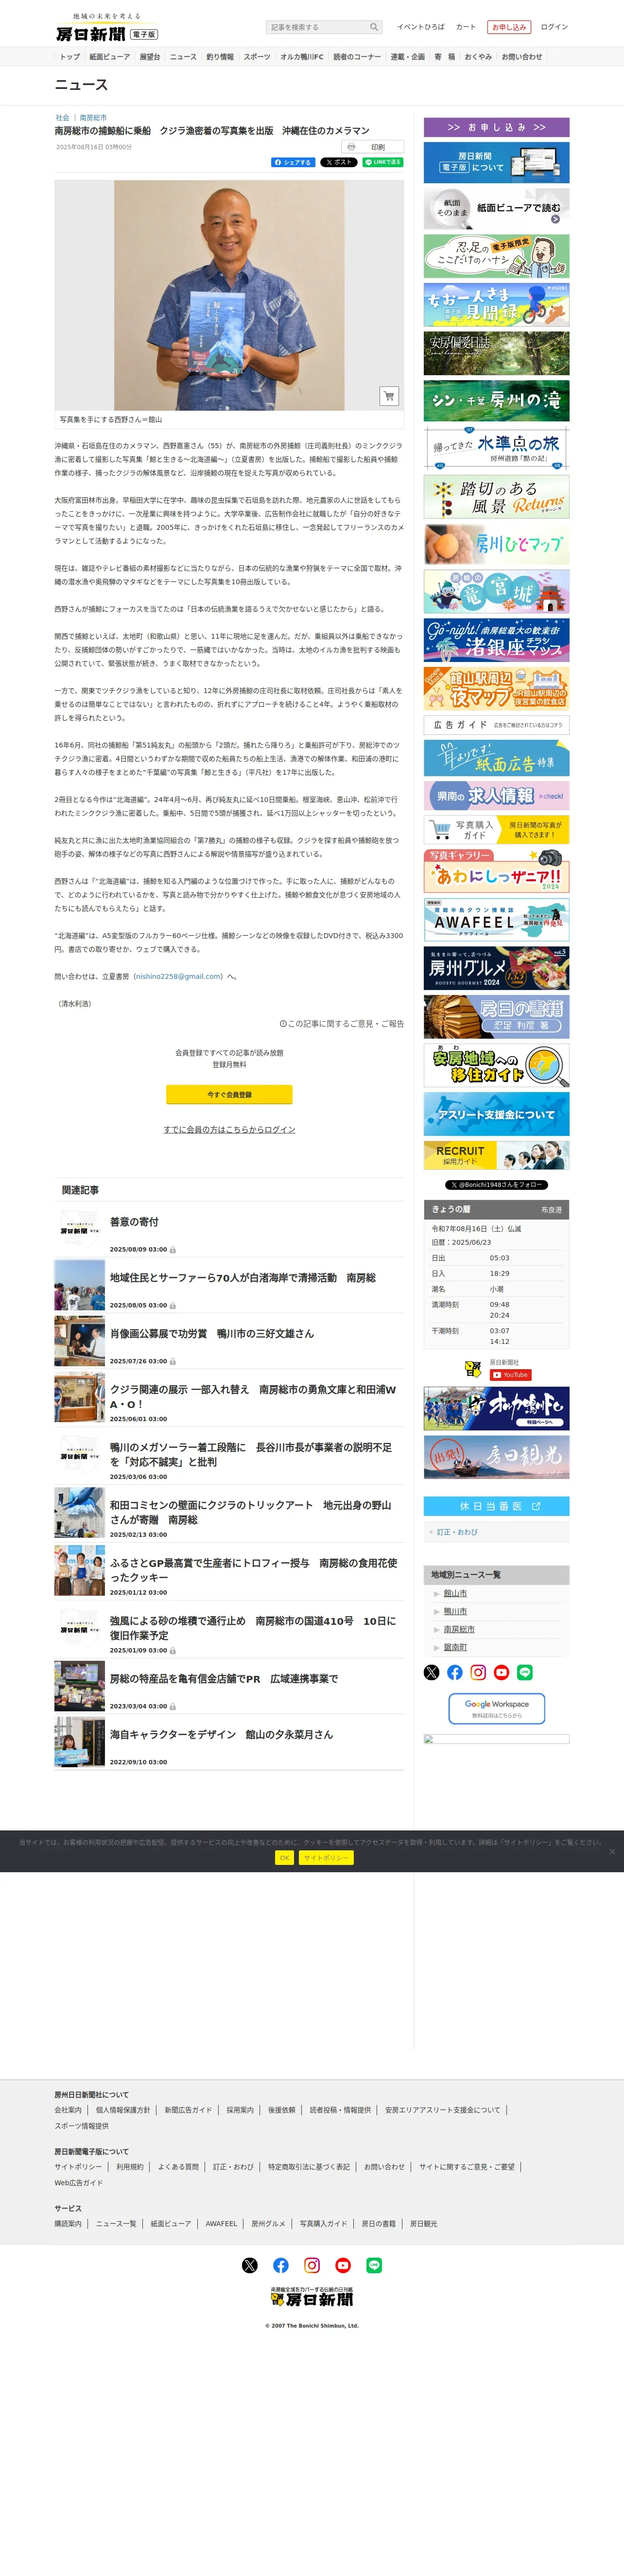Open スポーツ in the navigation bar
The height and width of the screenshot is (2576, 624).
(x=257, y=57)
